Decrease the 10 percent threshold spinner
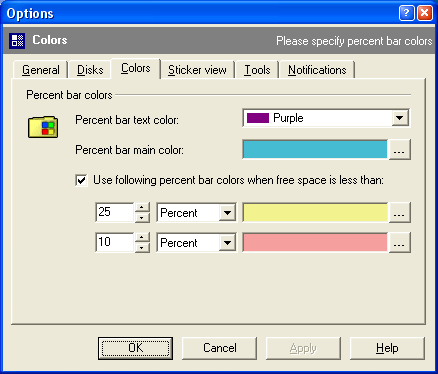This screenshot has width=438, height=374. click(x=142, y=247)
